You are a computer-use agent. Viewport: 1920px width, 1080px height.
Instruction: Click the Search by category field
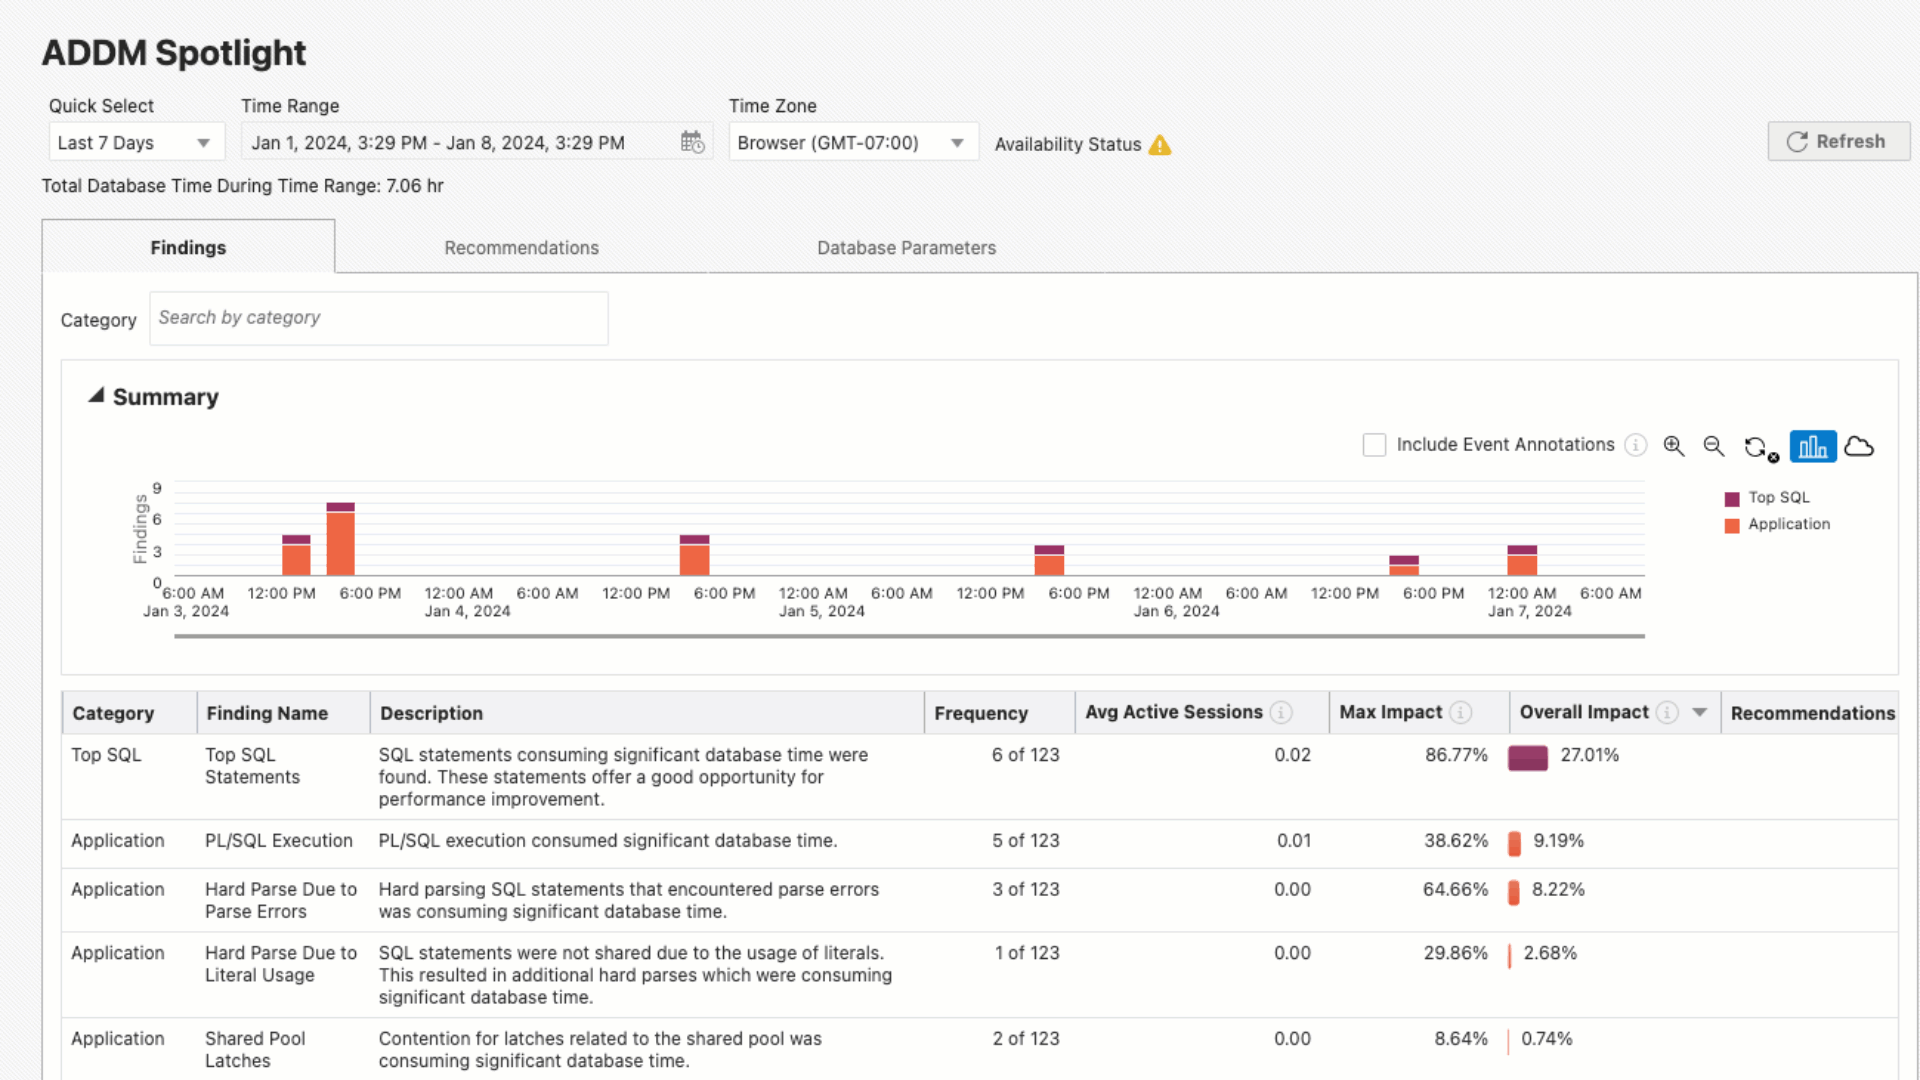point(378,318)
